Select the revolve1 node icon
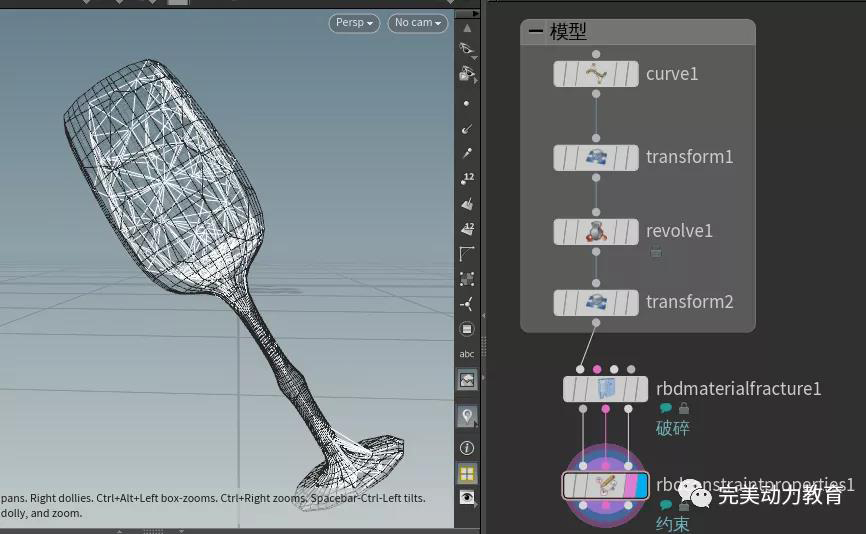The width and height of the screenshot is (866, 534). pyautogui.click(x=596, y=231)
